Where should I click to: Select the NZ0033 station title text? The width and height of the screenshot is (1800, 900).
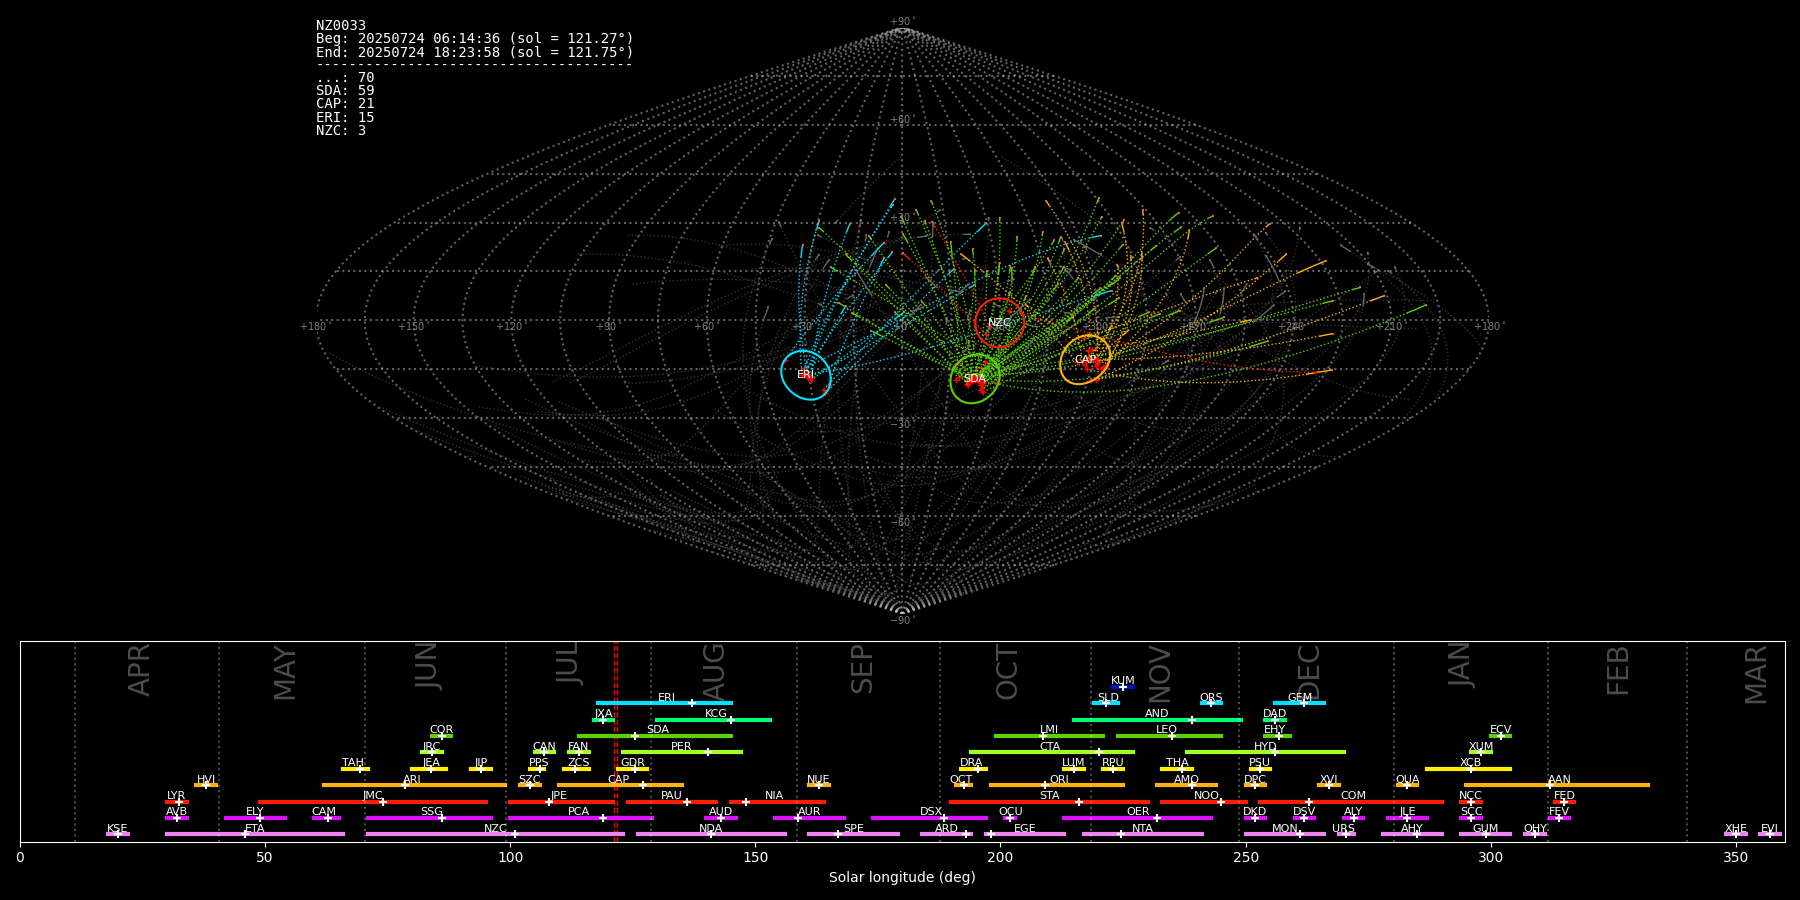pos(341,26)
